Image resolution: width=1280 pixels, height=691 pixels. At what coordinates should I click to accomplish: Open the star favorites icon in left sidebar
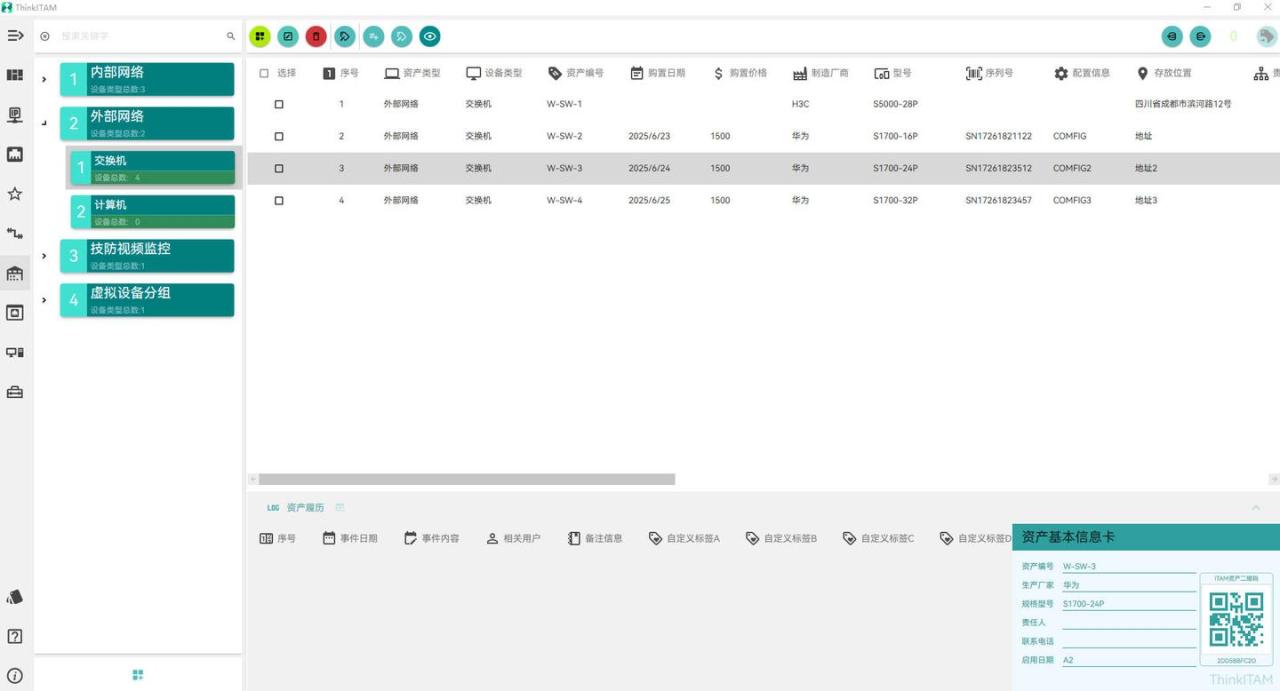click(15, 194)
